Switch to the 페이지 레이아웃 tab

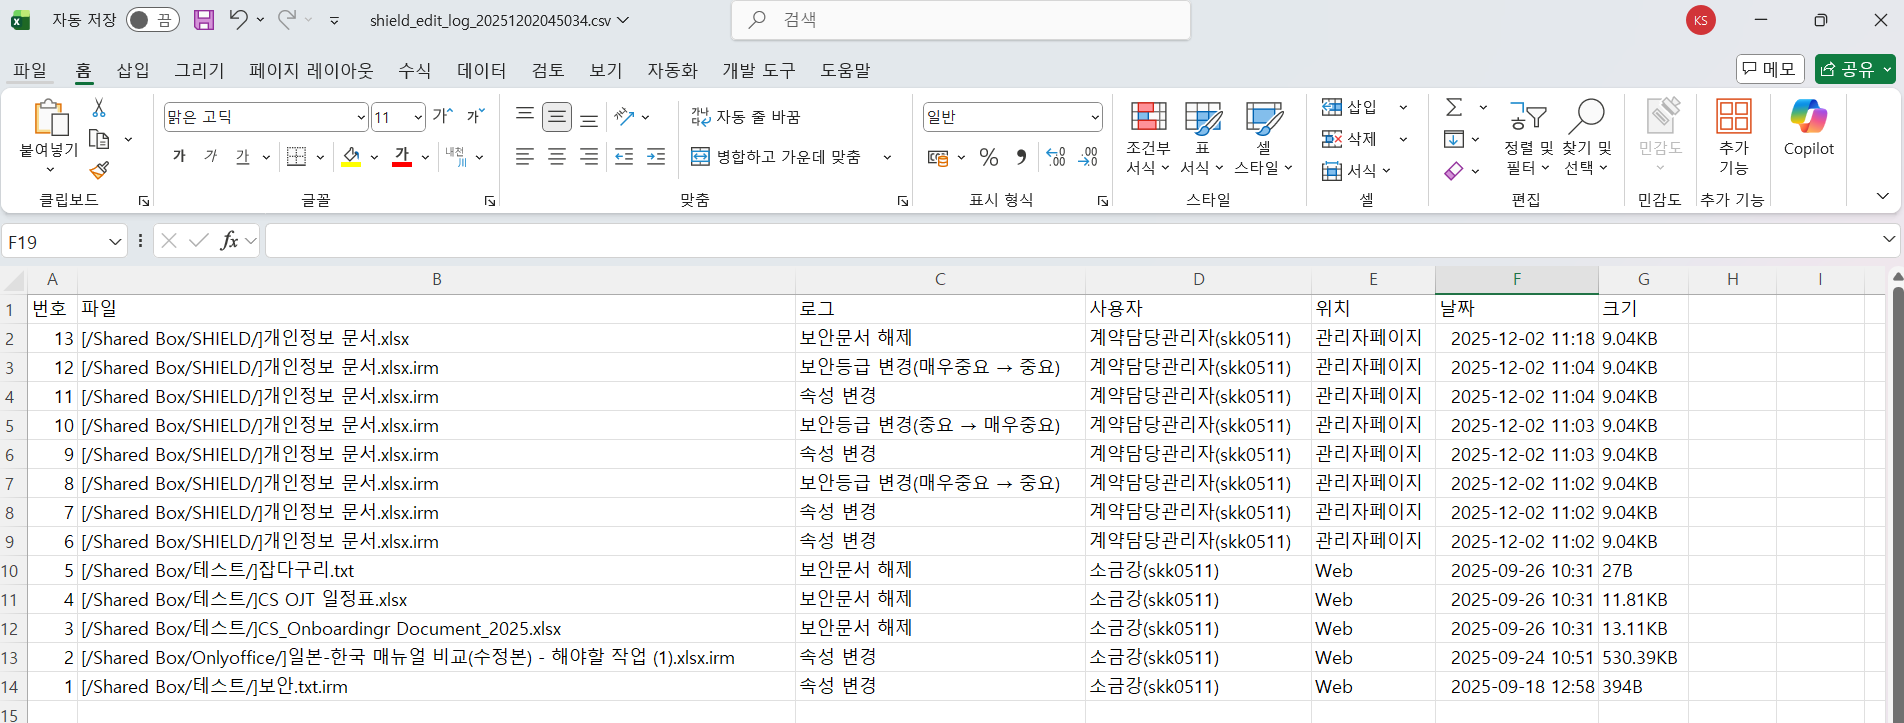tap(311, 70)
